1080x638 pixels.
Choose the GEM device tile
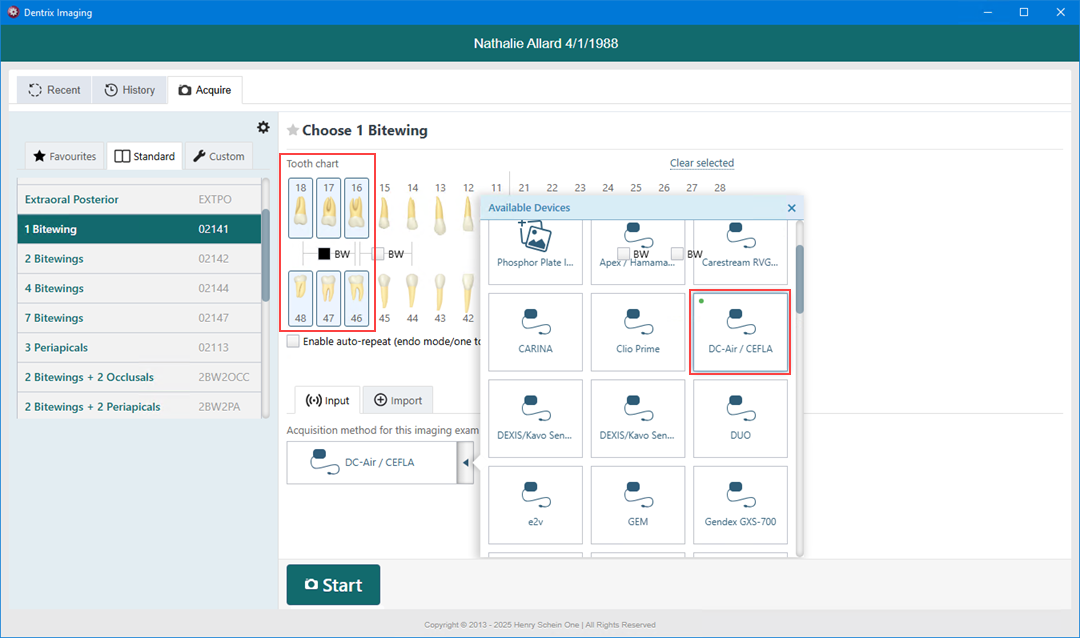tap(638, 504)
